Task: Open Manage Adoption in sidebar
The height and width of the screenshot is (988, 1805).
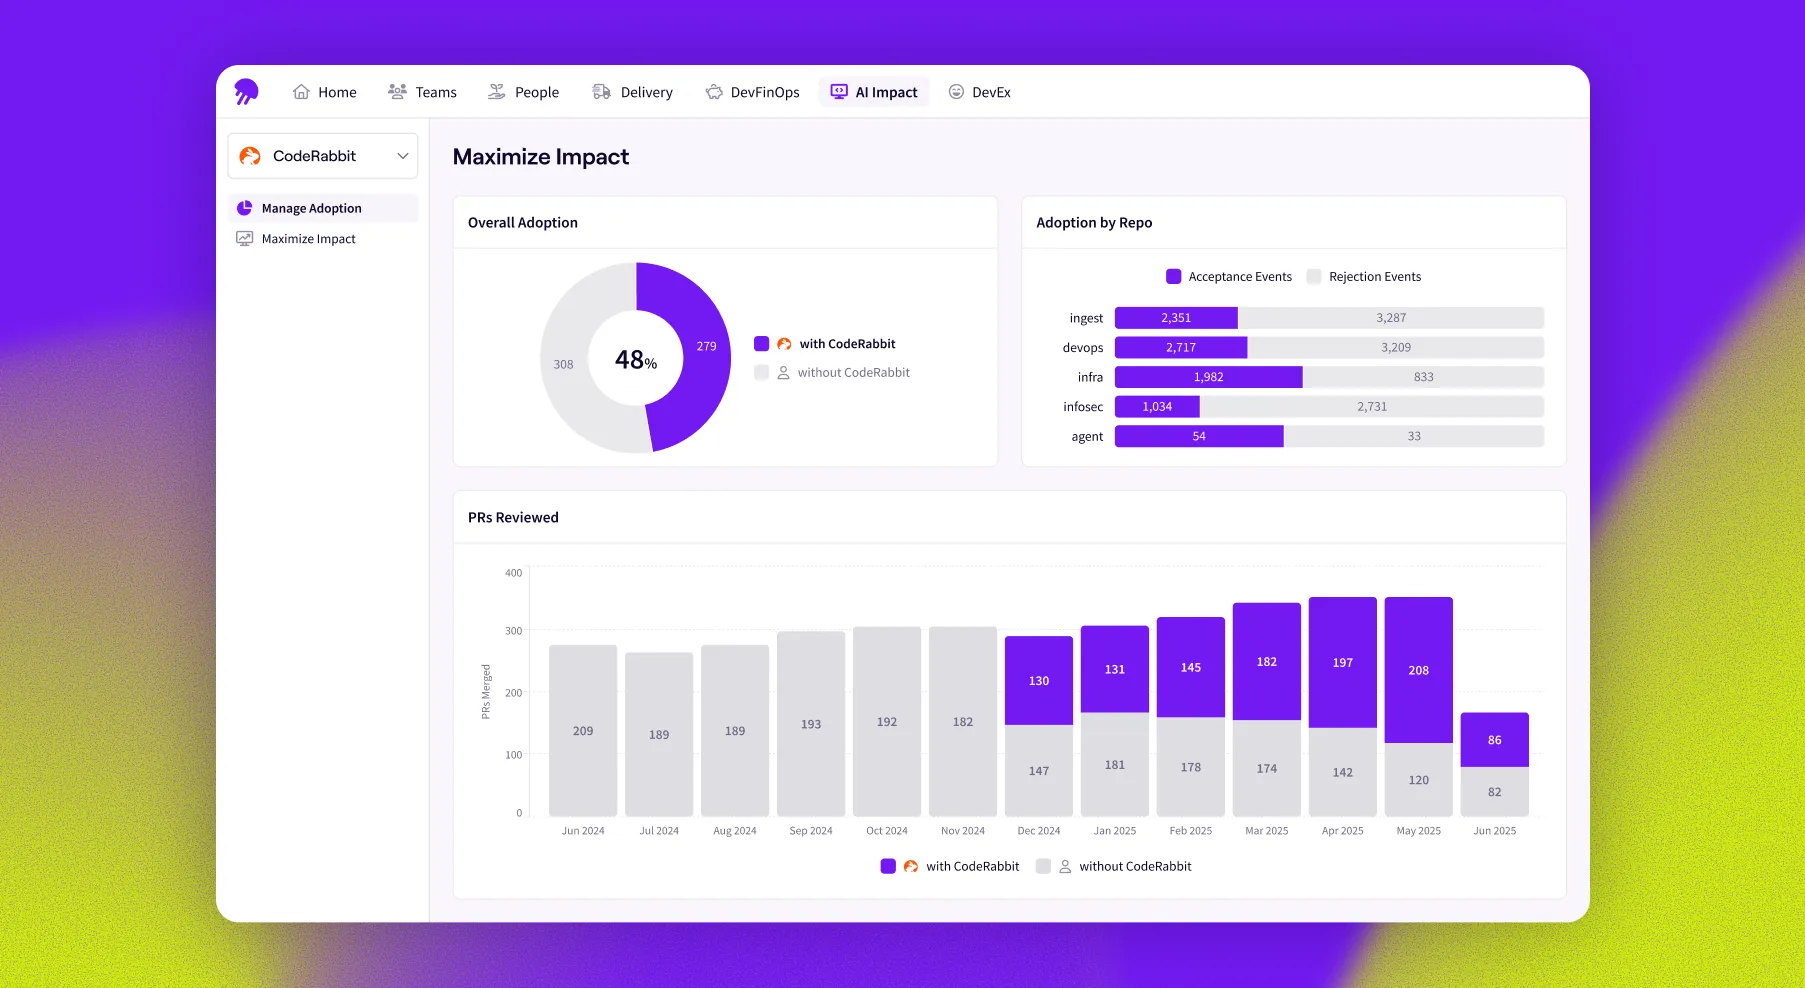Action: (323, 208)
